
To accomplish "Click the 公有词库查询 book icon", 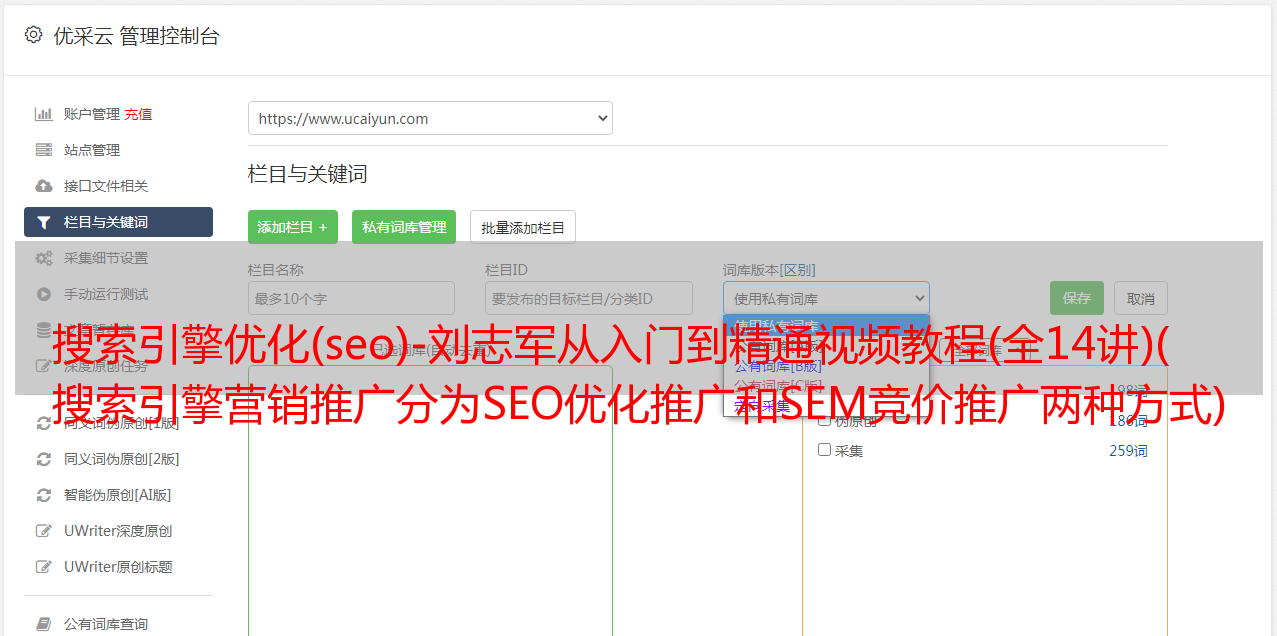I will point(43,624).
